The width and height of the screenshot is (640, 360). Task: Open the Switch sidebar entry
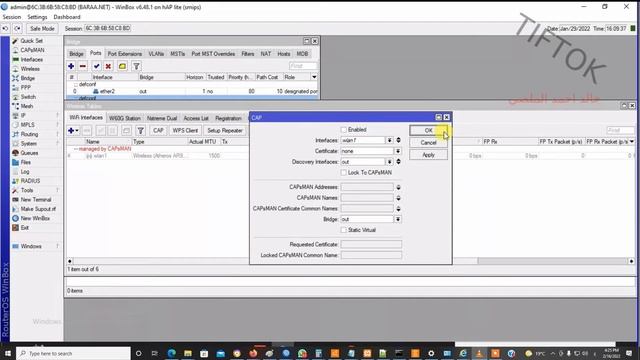[28, 97]
